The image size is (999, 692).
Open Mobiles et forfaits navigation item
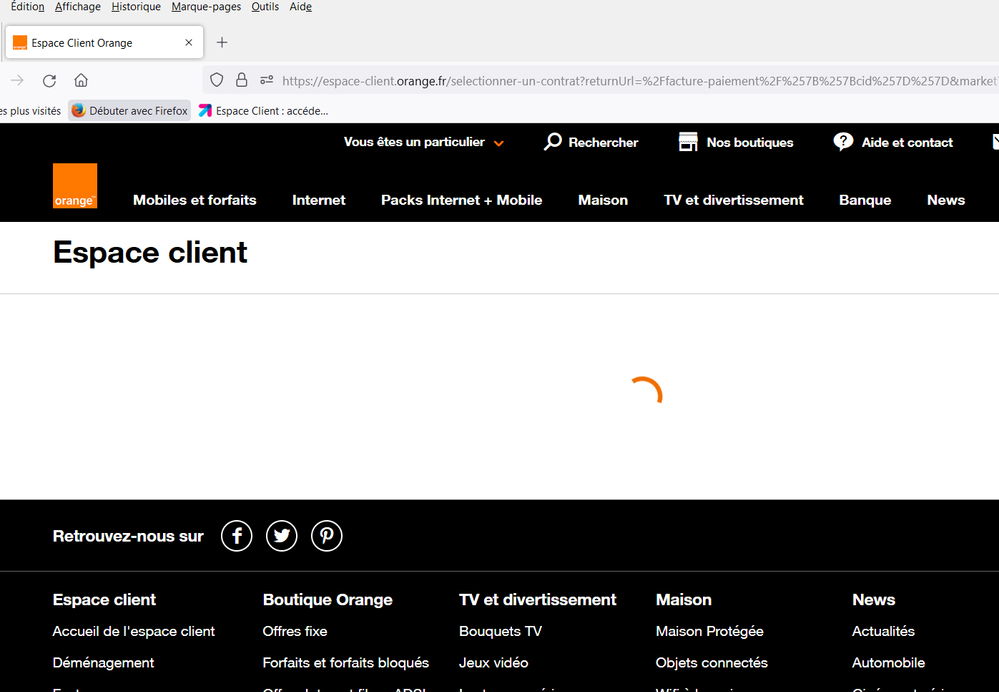point(195,200)
